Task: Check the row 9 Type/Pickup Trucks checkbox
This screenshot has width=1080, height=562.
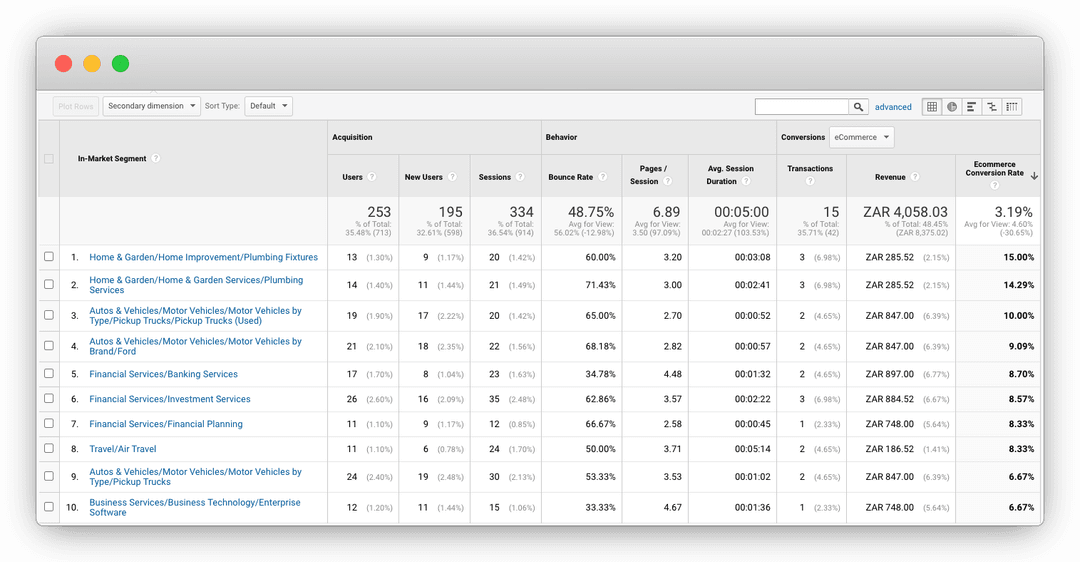Action: 49,475
